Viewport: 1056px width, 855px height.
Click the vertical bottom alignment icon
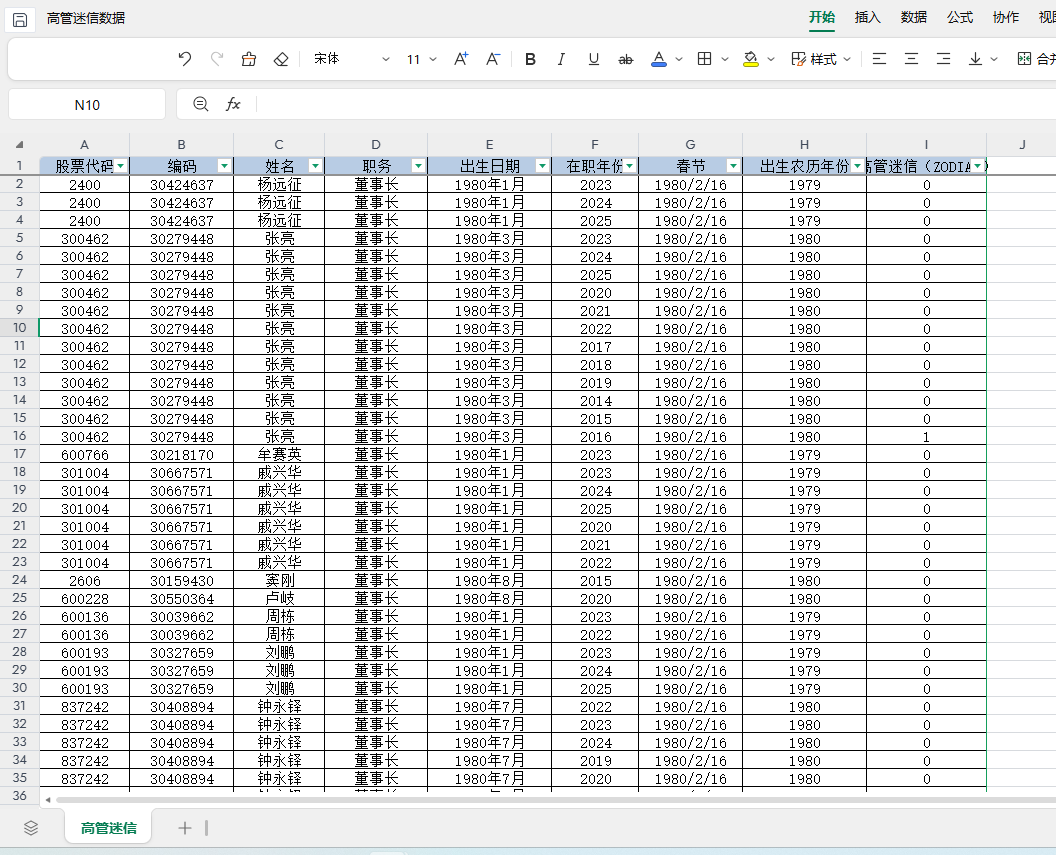tap(975, 59)
